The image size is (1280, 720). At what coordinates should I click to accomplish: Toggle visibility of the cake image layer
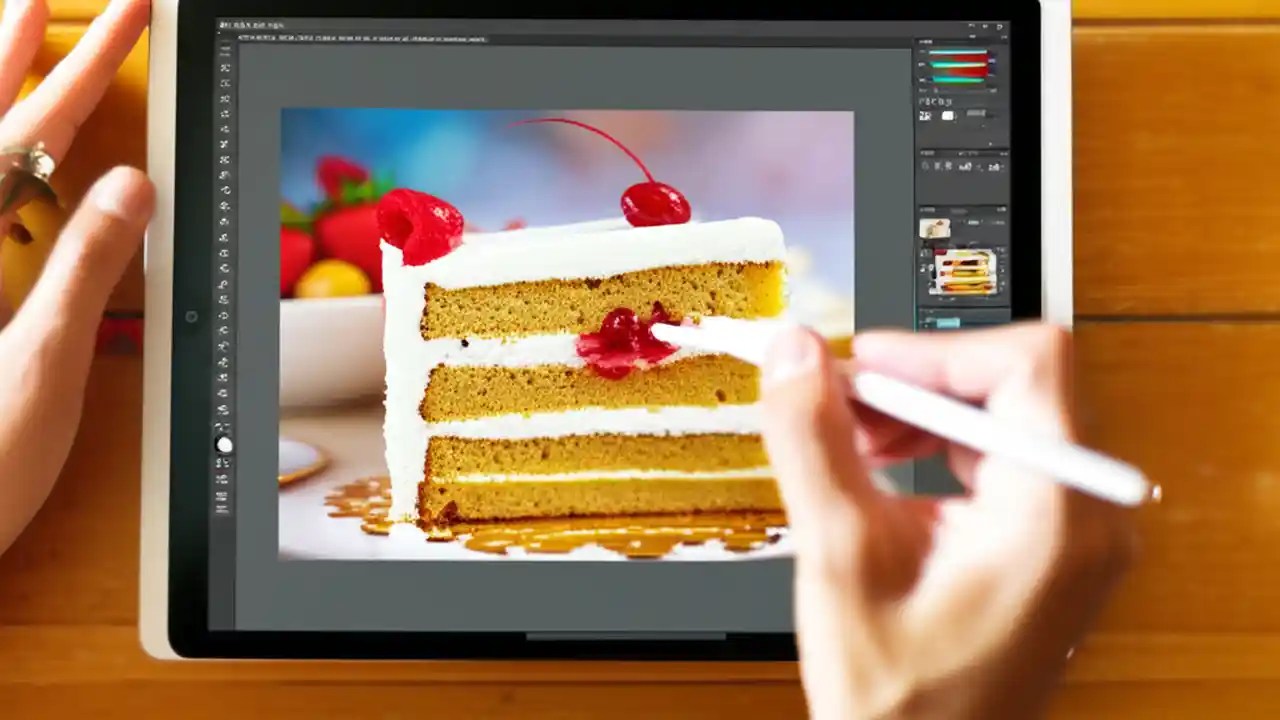pyautogui.click(x=925, y=265)
